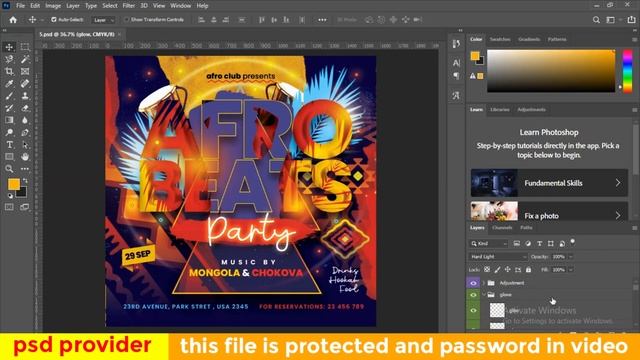Select the Magic Wand tool
This screenshot has width=640, height=360.
click(x=25, y=59)
